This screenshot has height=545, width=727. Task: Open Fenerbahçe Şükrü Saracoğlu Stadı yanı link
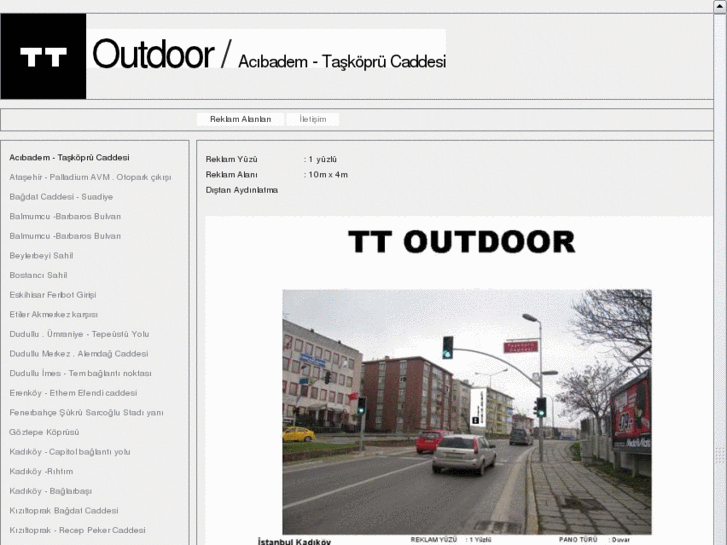tap(87, 412)
